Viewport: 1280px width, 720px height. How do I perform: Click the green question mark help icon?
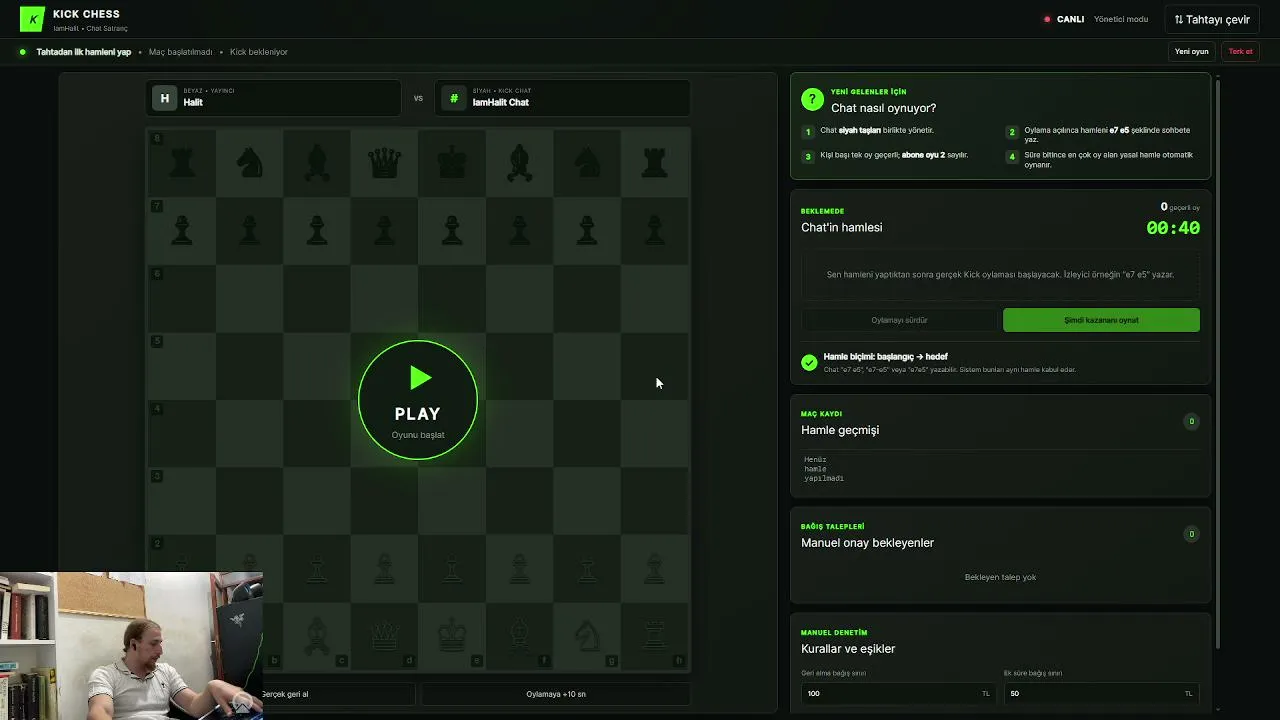click(812, 100)
